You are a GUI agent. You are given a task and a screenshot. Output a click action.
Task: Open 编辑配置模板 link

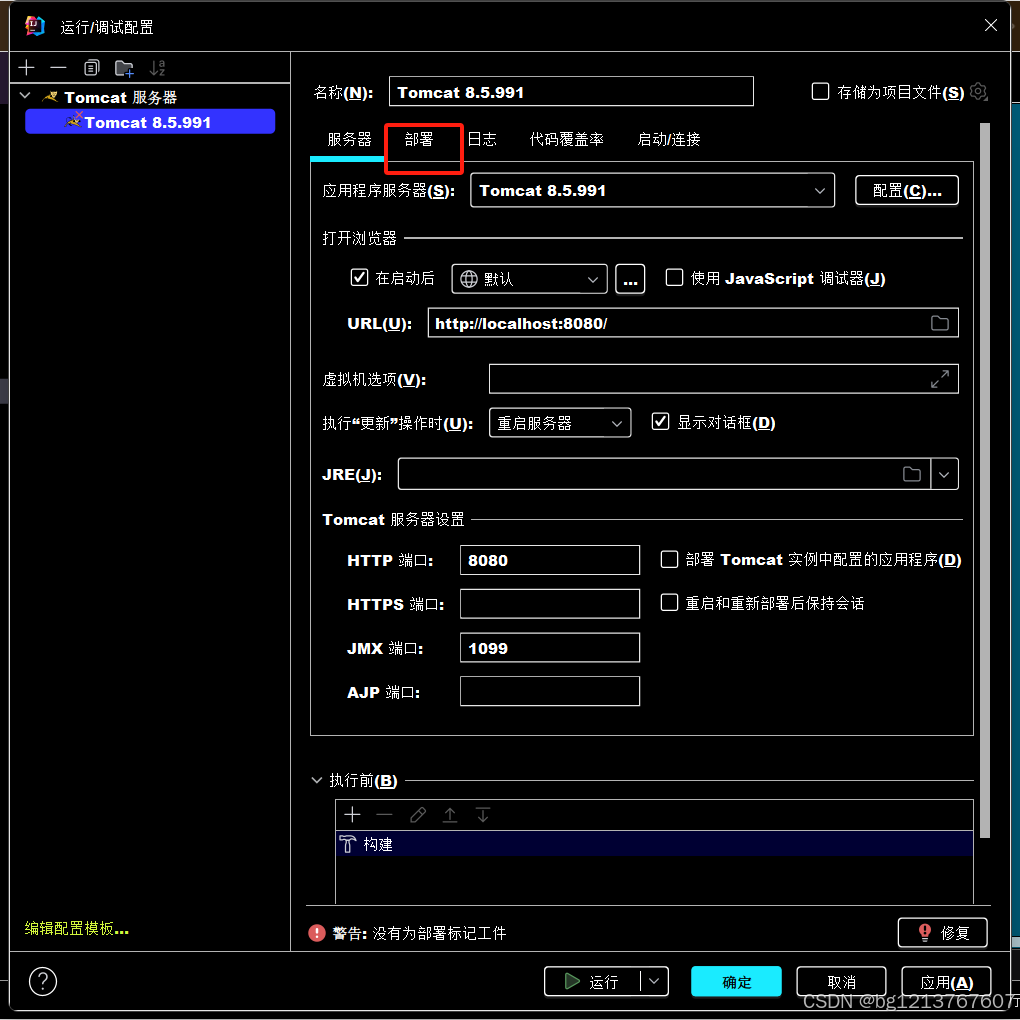point(75,928)
